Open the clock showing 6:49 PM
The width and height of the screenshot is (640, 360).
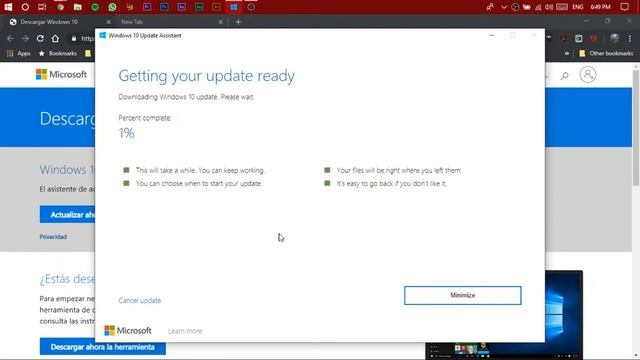(600, 7)
